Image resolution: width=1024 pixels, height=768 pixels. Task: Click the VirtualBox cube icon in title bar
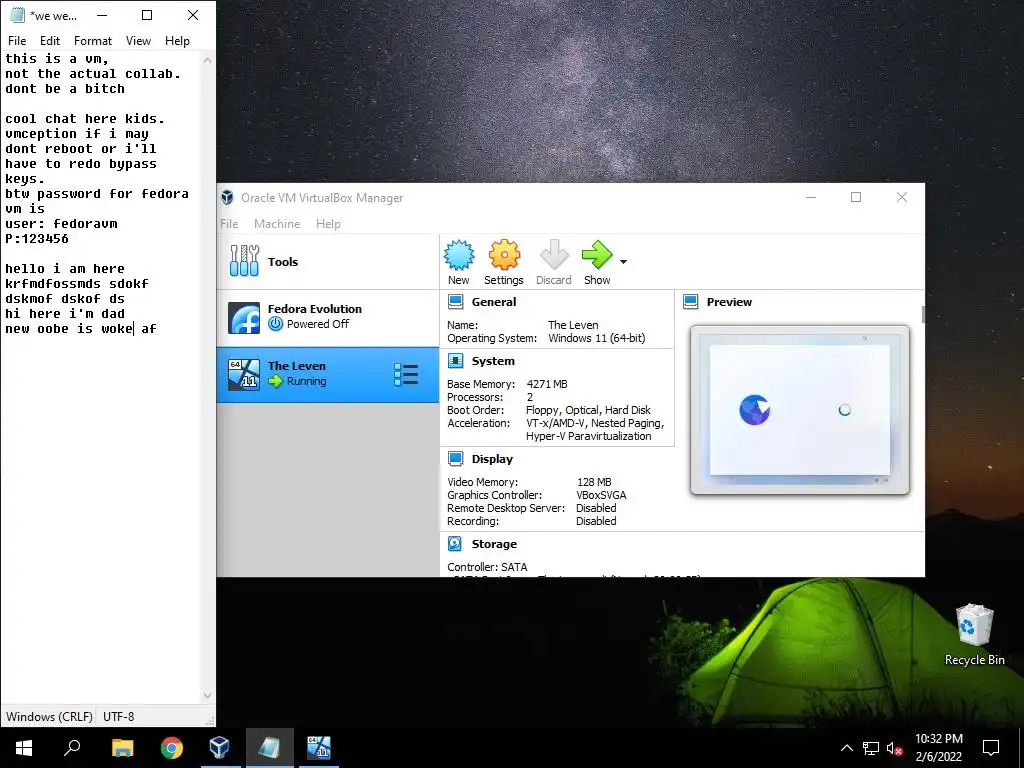(227, 197)
